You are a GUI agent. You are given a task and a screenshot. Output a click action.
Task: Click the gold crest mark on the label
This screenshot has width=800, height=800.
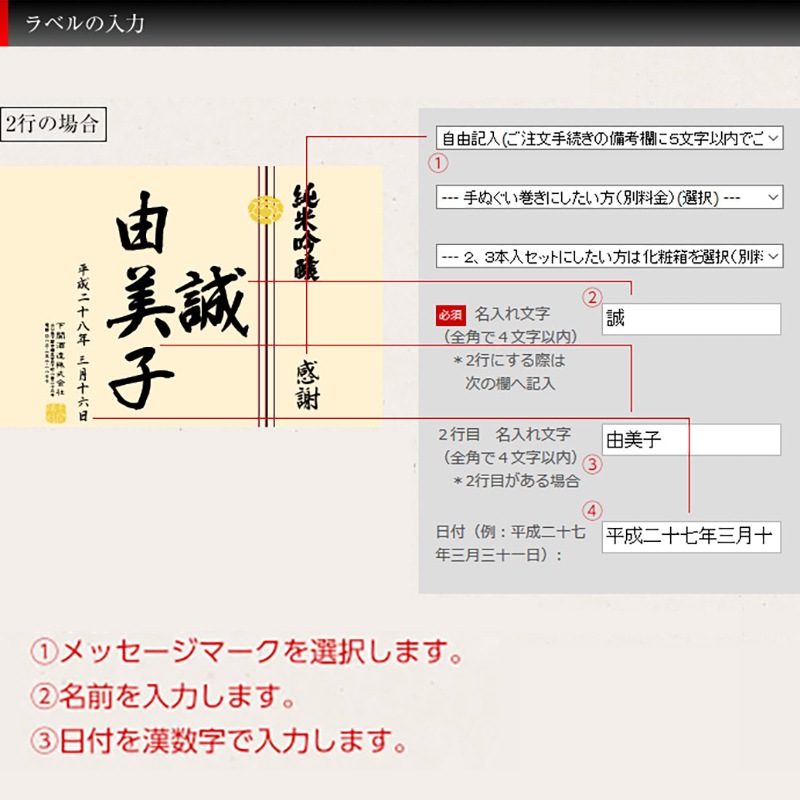tap(264, 210)
